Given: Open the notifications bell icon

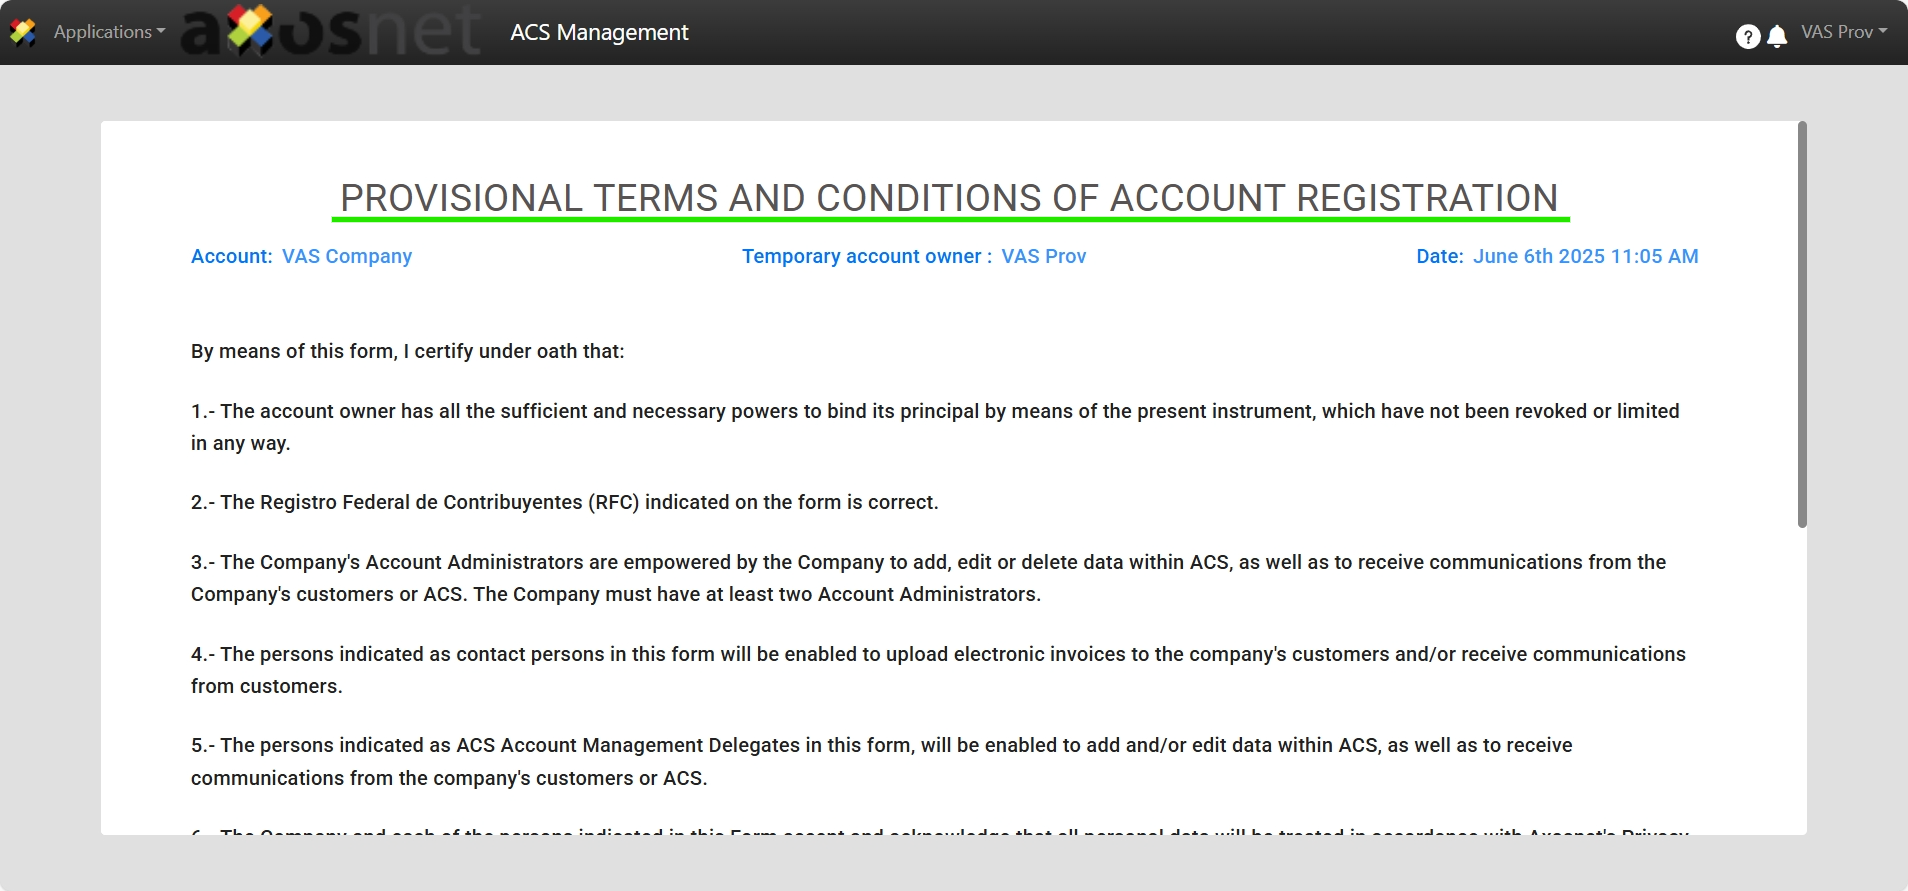Looking at the screenshot, I should click(x=1777, y=37).
